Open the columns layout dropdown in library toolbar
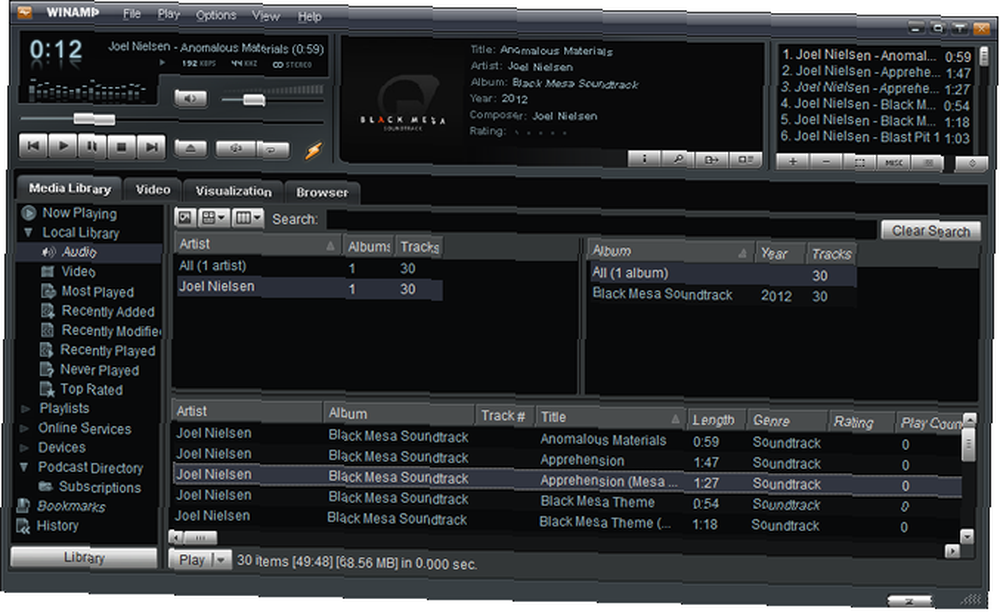This screenshot has width=1000, height=612. tap(248, 219)
